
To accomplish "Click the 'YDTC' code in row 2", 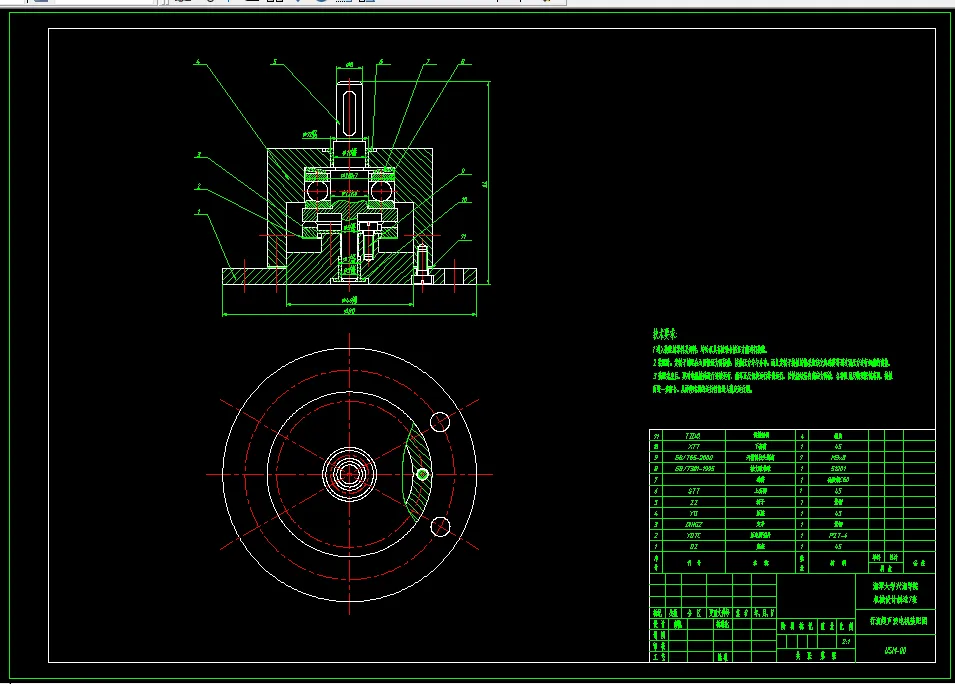I will coord(694,536).
